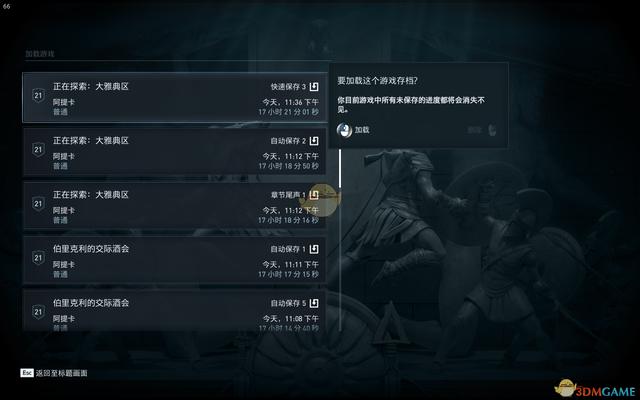Image resolution: width=640 pixels, height=400 pixels.
Task: Click the Esc key hint at the bottom
Action: (x=27, y=373)
